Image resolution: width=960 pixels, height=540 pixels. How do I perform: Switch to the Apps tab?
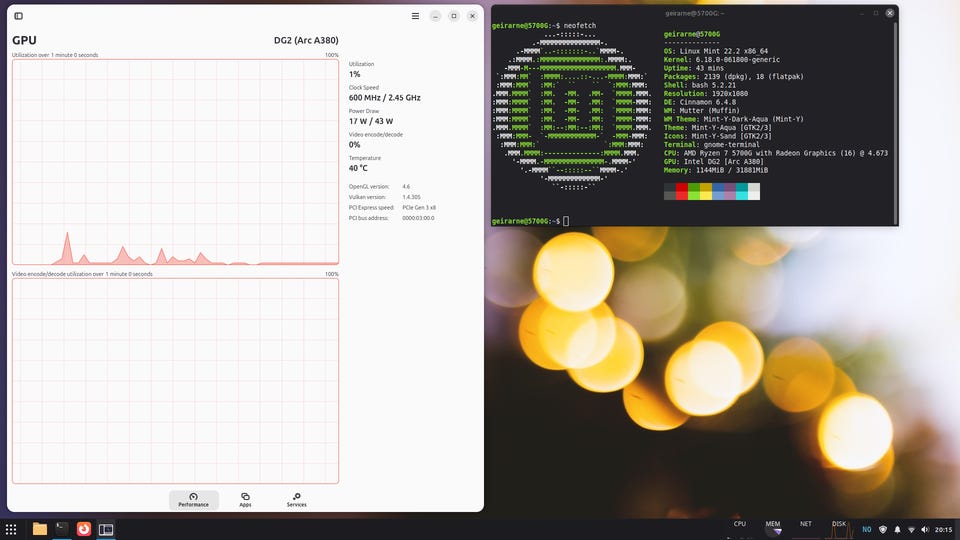tap(245, 499)
